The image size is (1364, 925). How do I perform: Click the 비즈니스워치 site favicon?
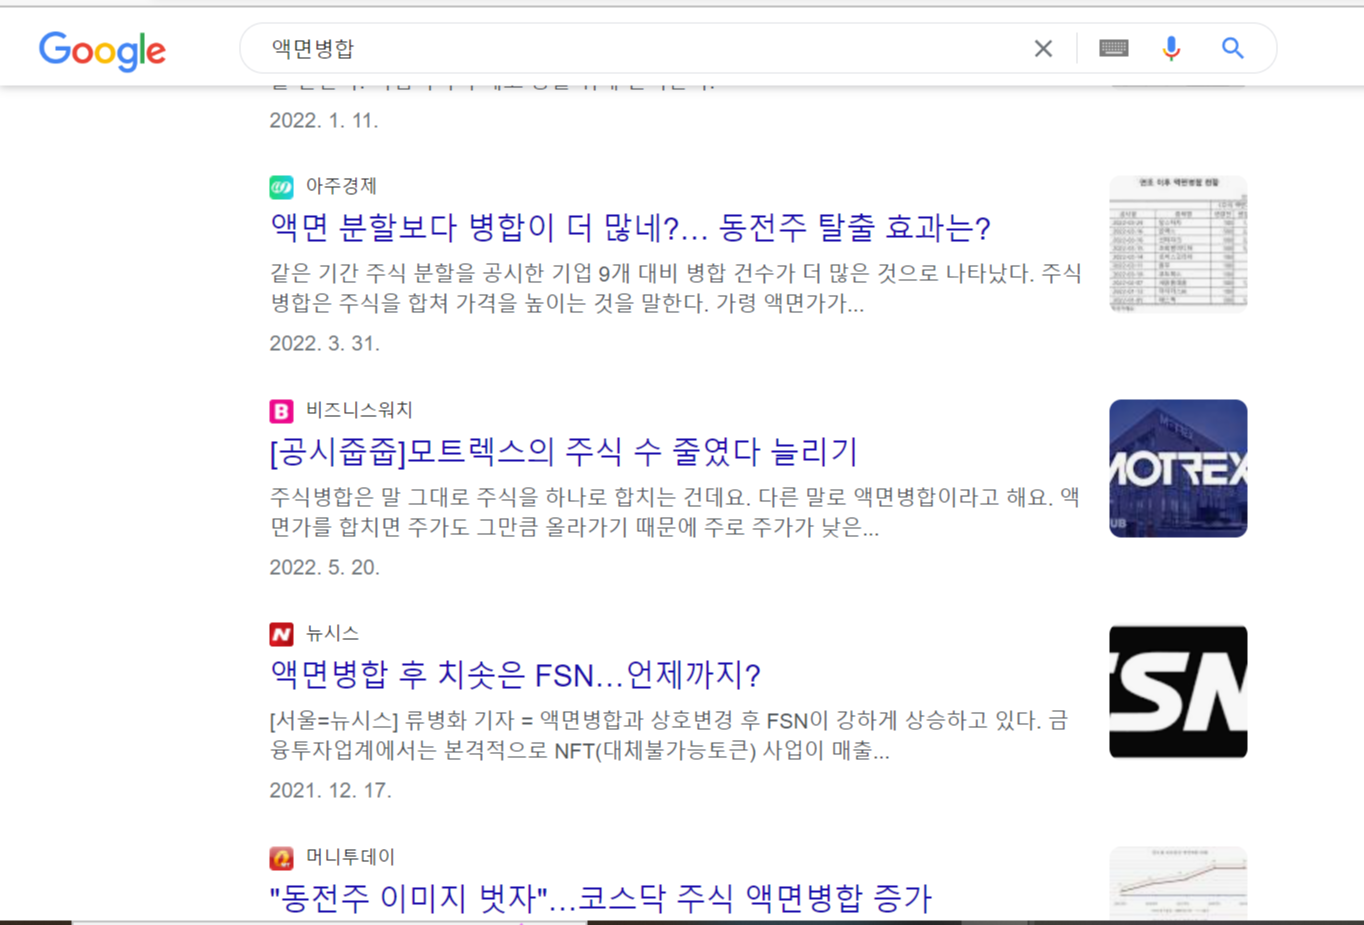[281, 410]
